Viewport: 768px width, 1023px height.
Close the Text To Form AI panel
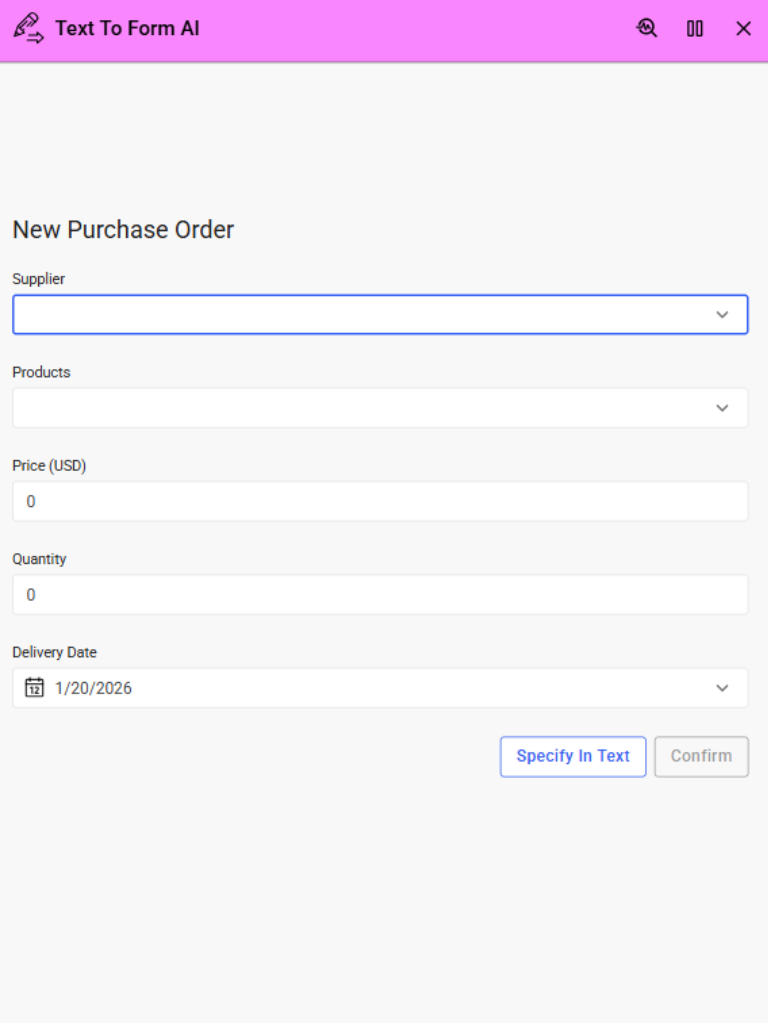tap(743, 28)
